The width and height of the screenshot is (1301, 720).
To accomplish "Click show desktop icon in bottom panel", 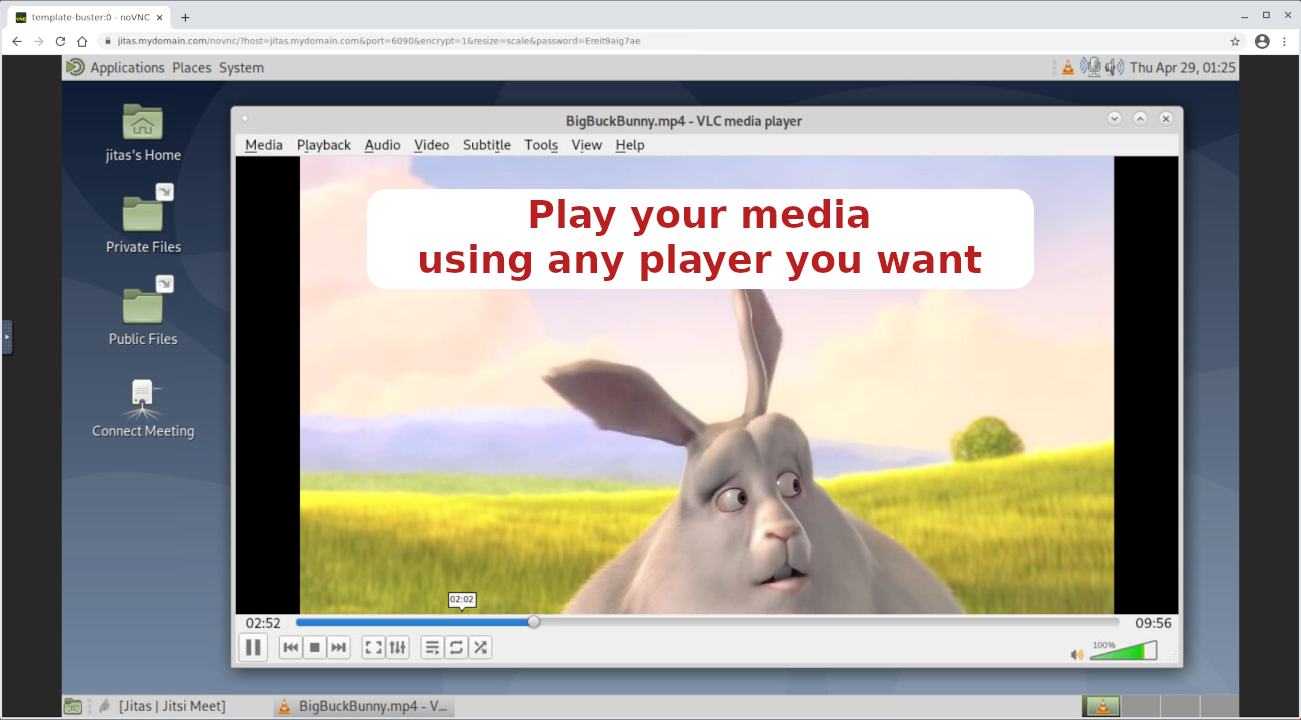I will (73, 706).
